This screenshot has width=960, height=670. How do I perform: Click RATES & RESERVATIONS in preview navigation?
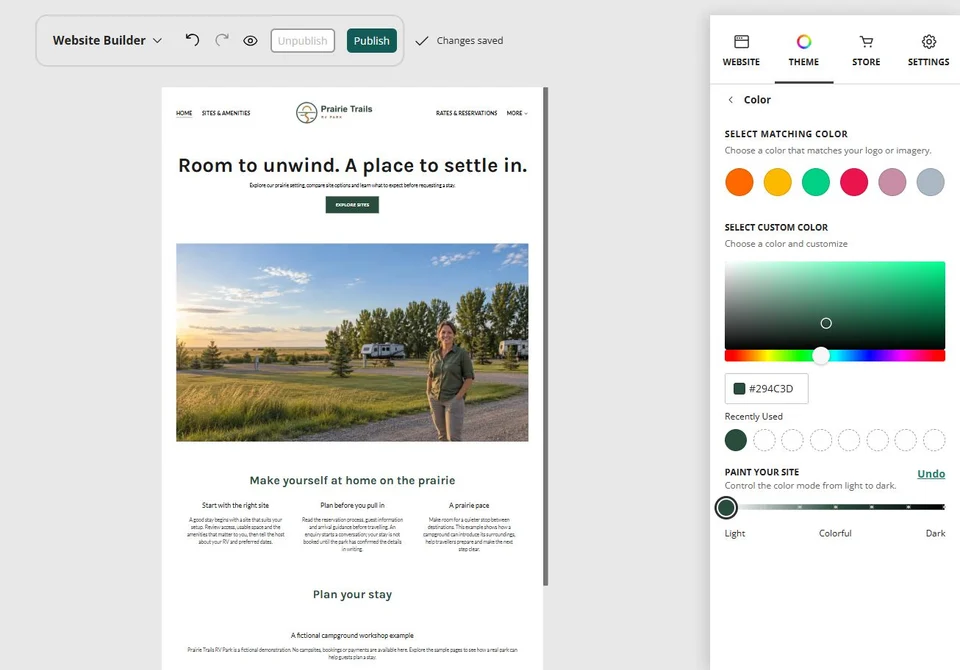click(467, 113)
